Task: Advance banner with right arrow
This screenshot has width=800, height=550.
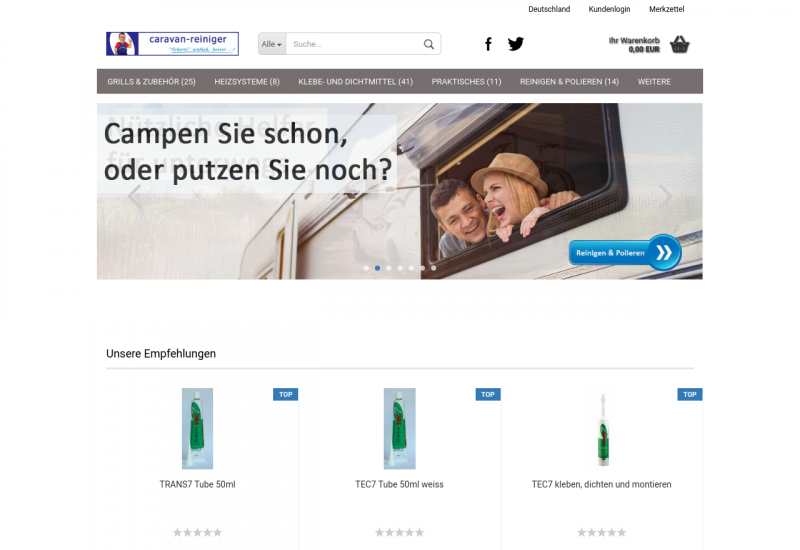Action: click(665, 194)
